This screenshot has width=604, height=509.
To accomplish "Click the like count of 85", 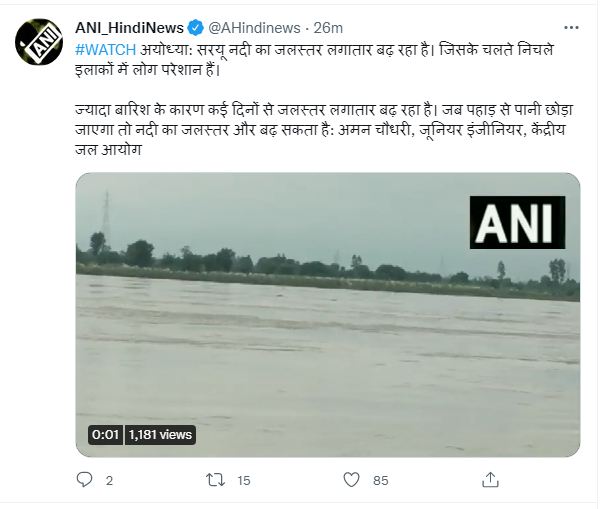I will 380,481.
